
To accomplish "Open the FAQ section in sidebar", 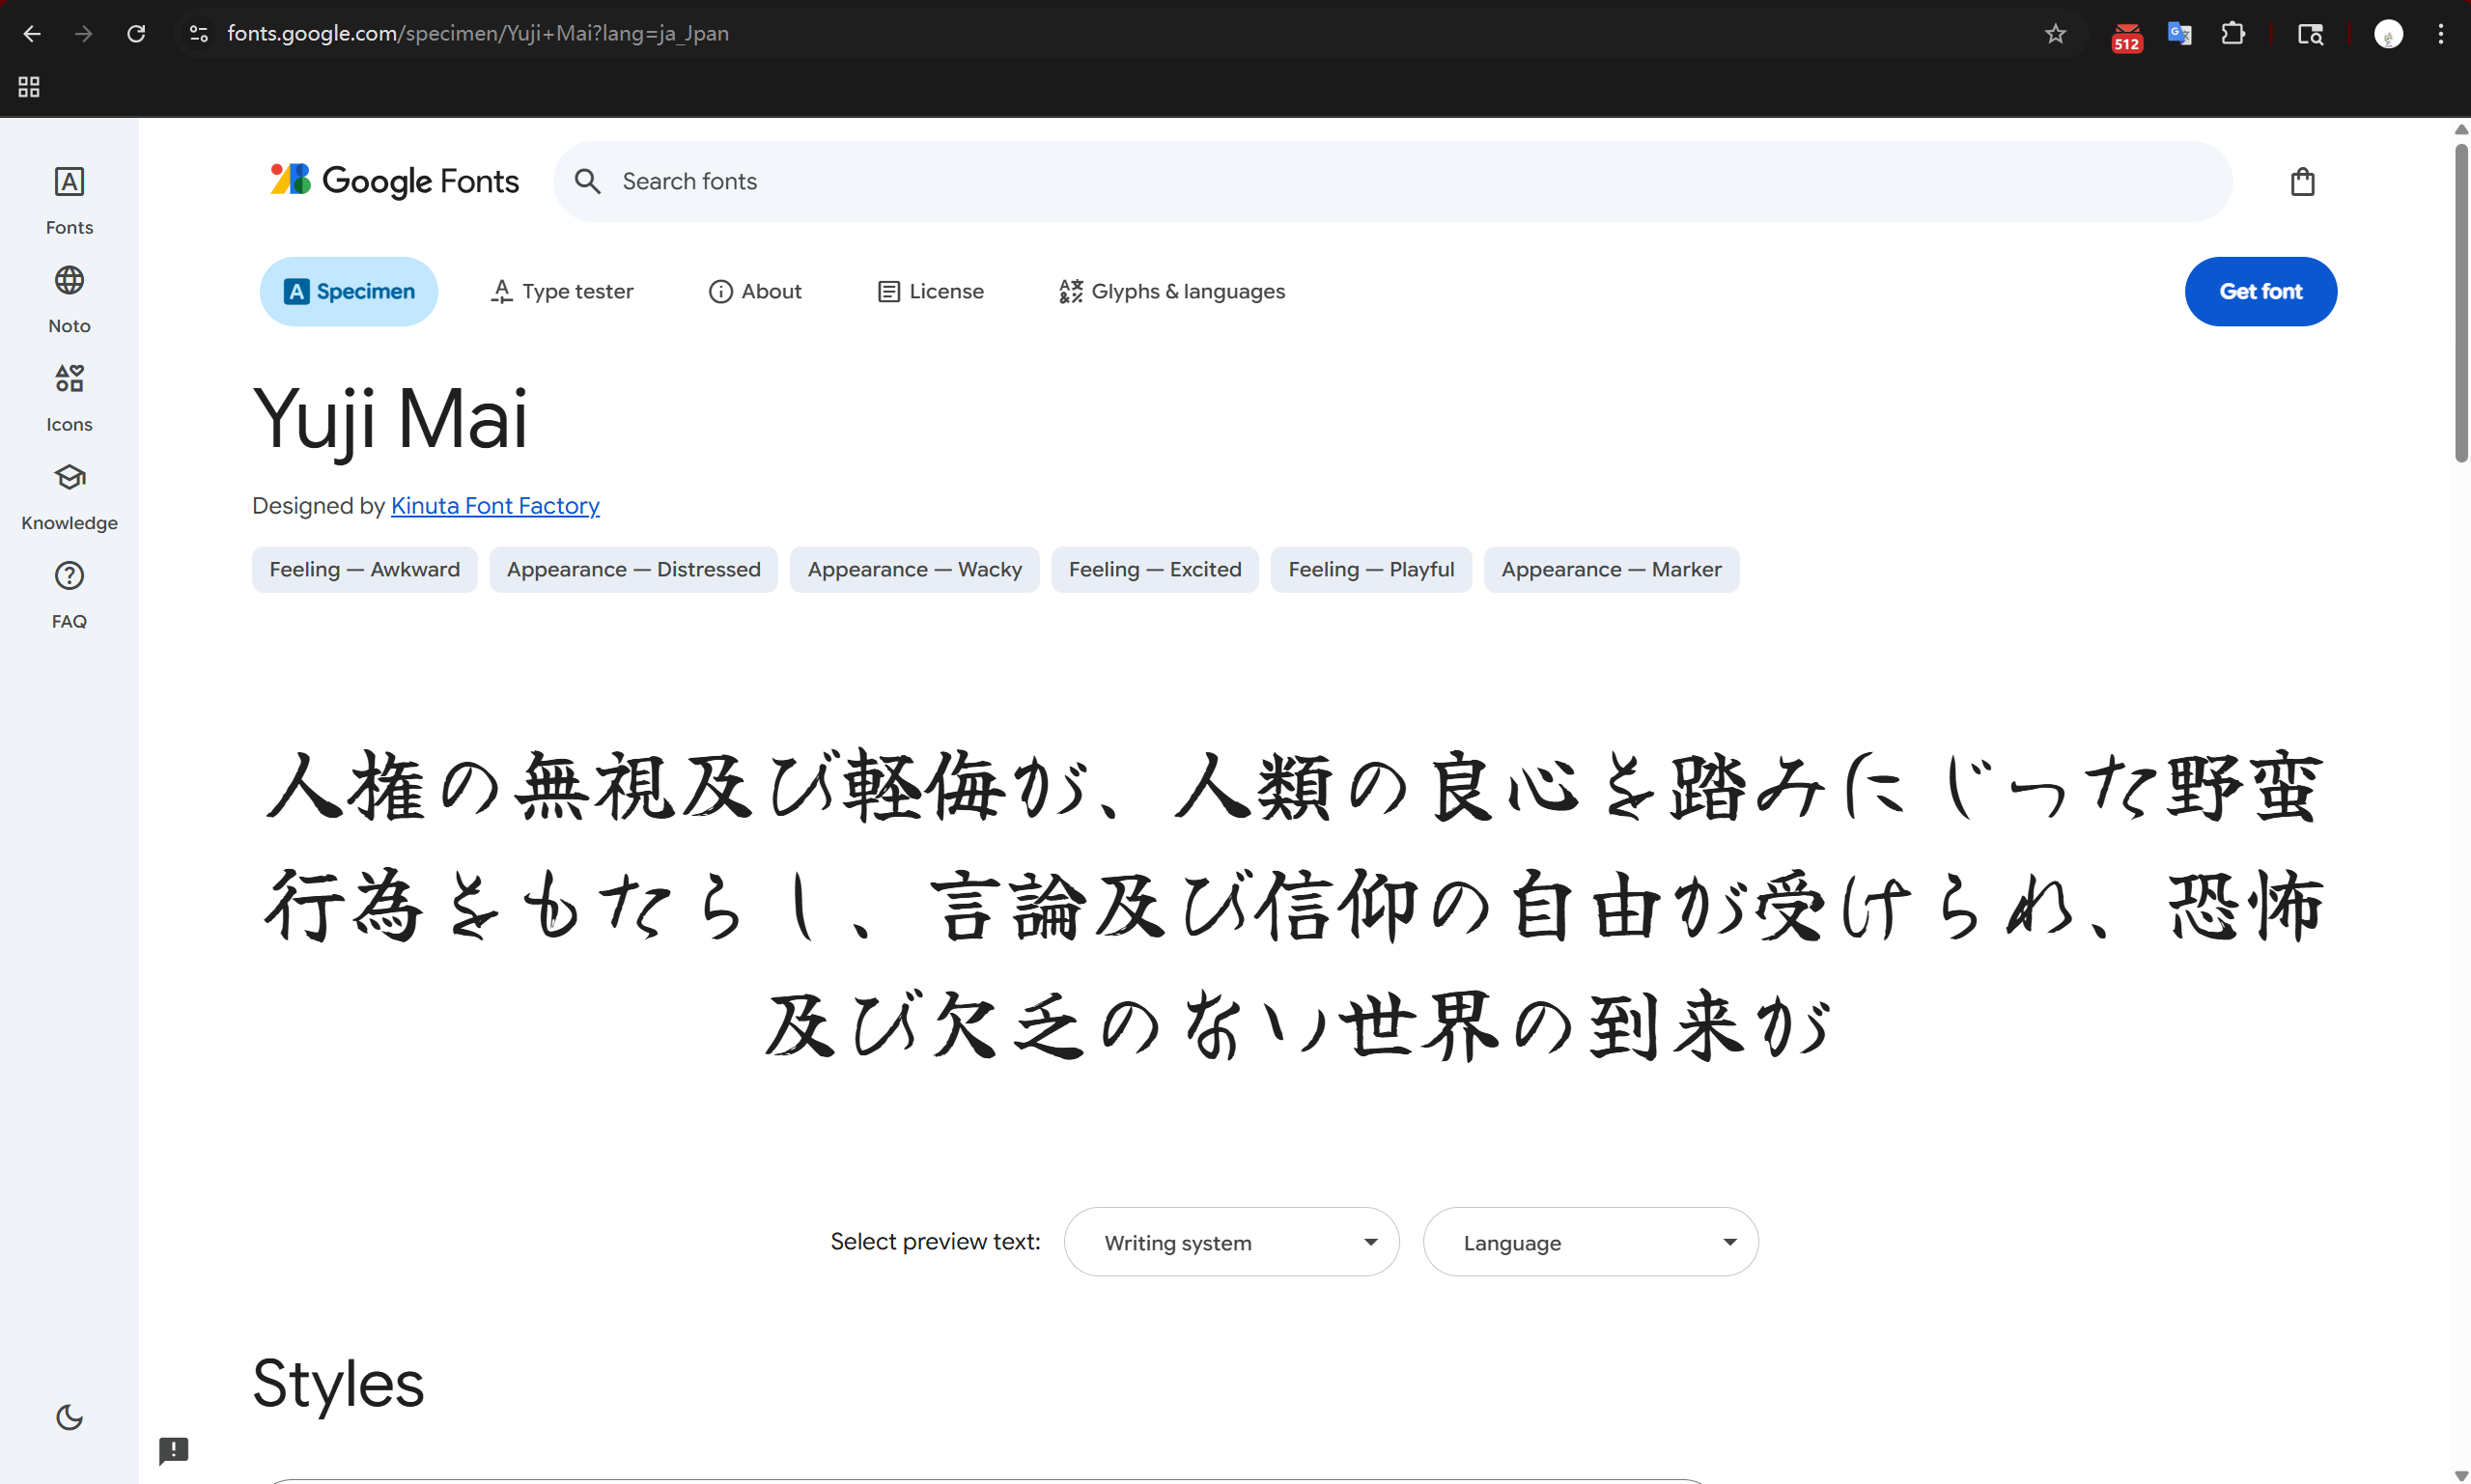I will (x=68, y=590).
